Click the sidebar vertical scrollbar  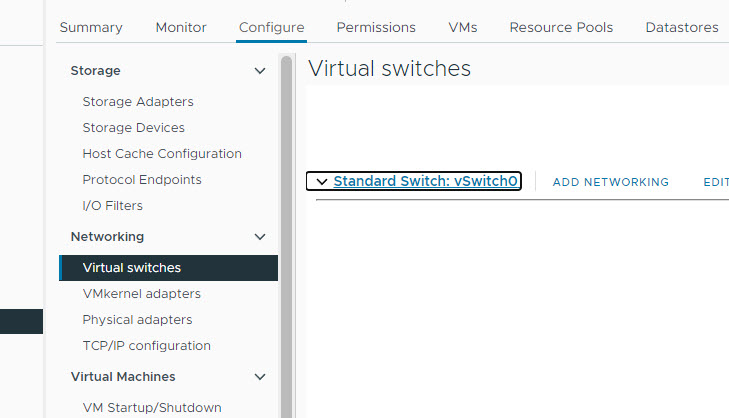point(286,236)
